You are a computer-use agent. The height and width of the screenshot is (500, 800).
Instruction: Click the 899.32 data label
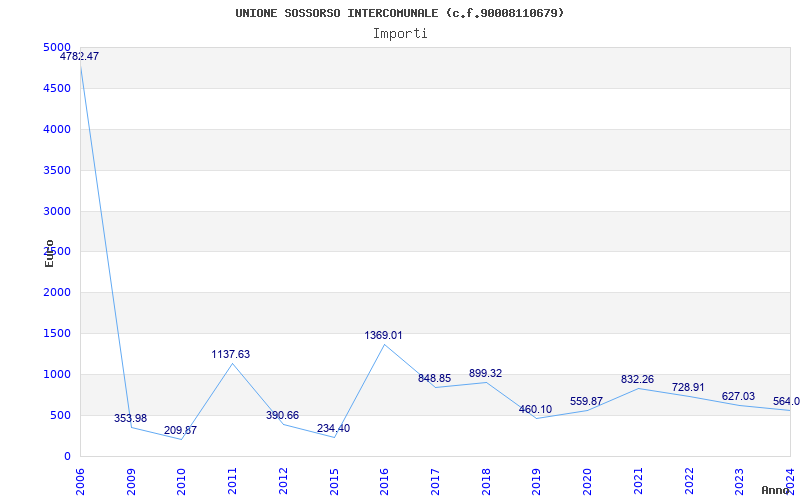485,373
